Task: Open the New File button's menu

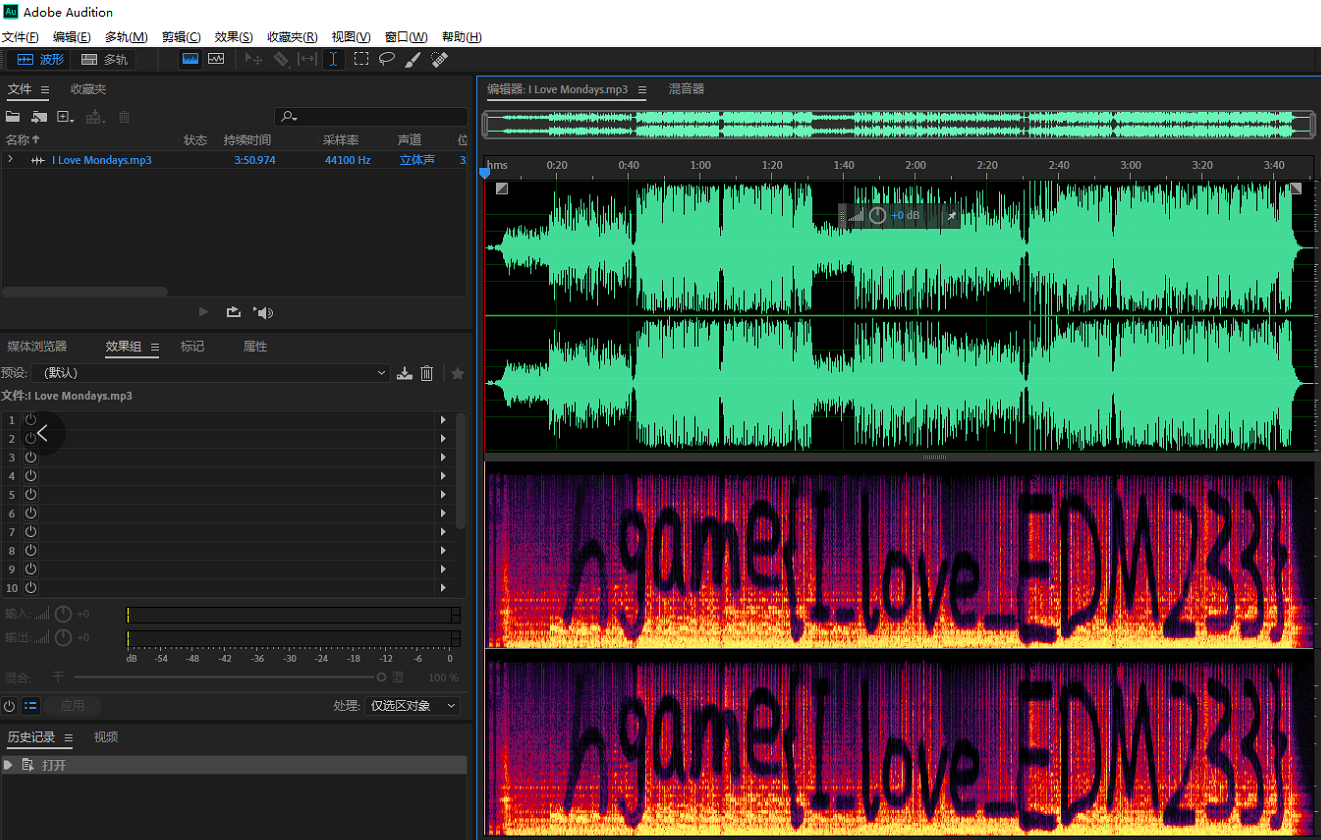Action: [66, 117]
